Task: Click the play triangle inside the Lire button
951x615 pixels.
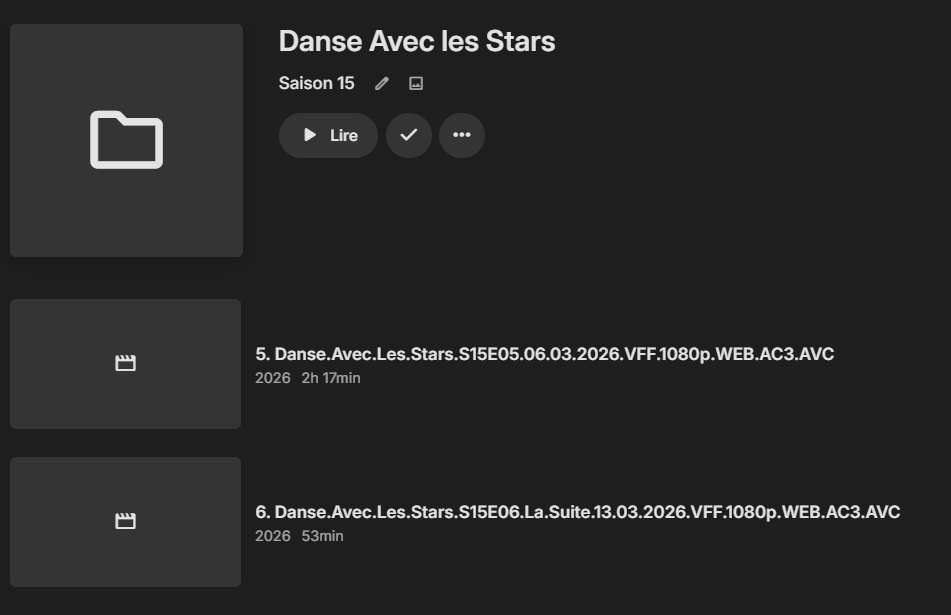Action: pos(310,135)
